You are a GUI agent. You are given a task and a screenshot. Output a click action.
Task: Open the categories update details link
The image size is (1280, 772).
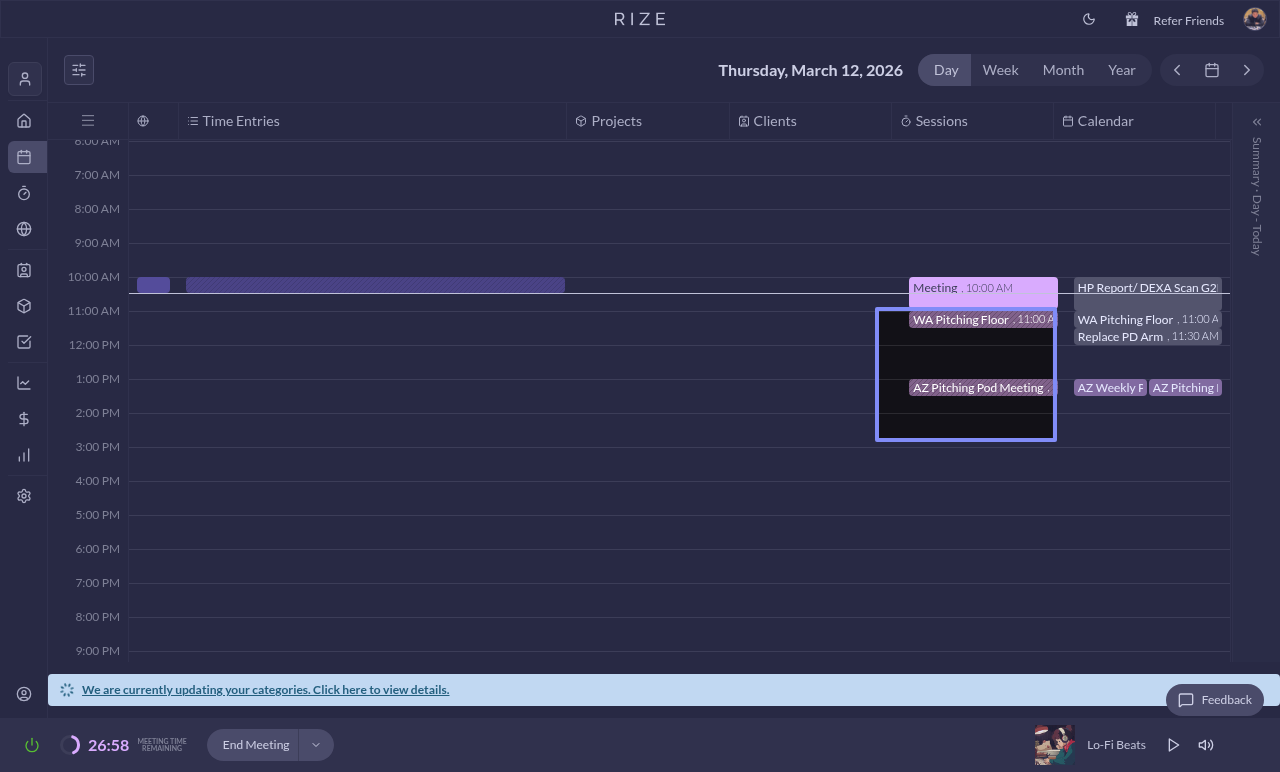265,690
